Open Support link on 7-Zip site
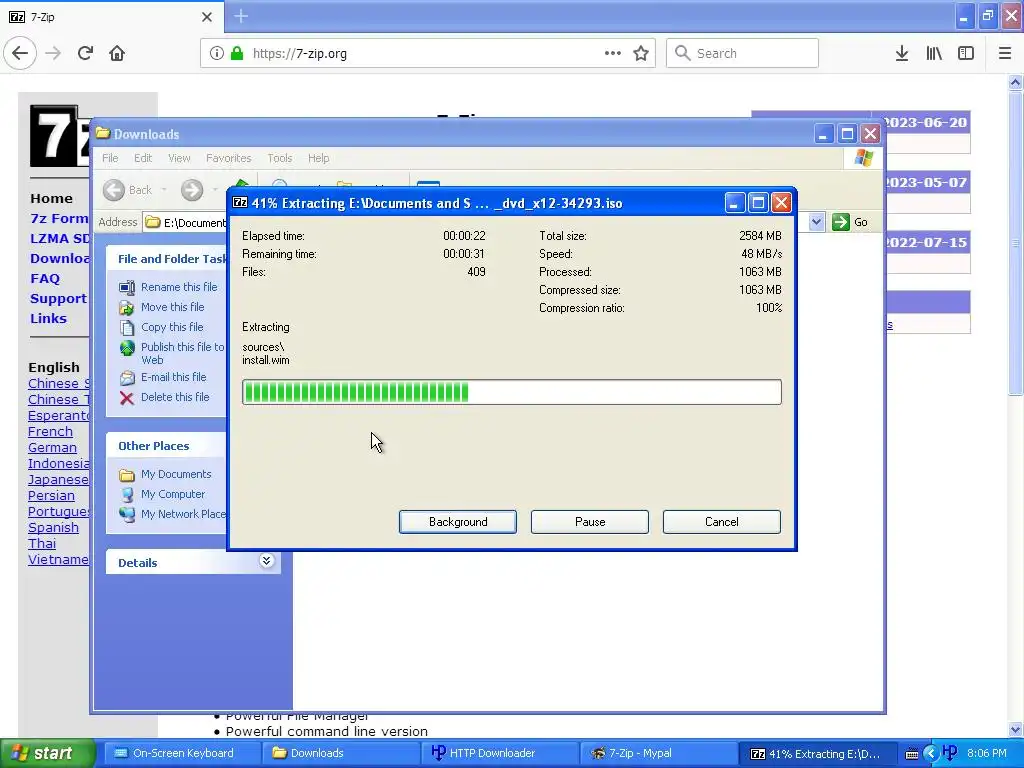Image resolution: width=1024 pixels, height=768 pixels. pos(58,298)
